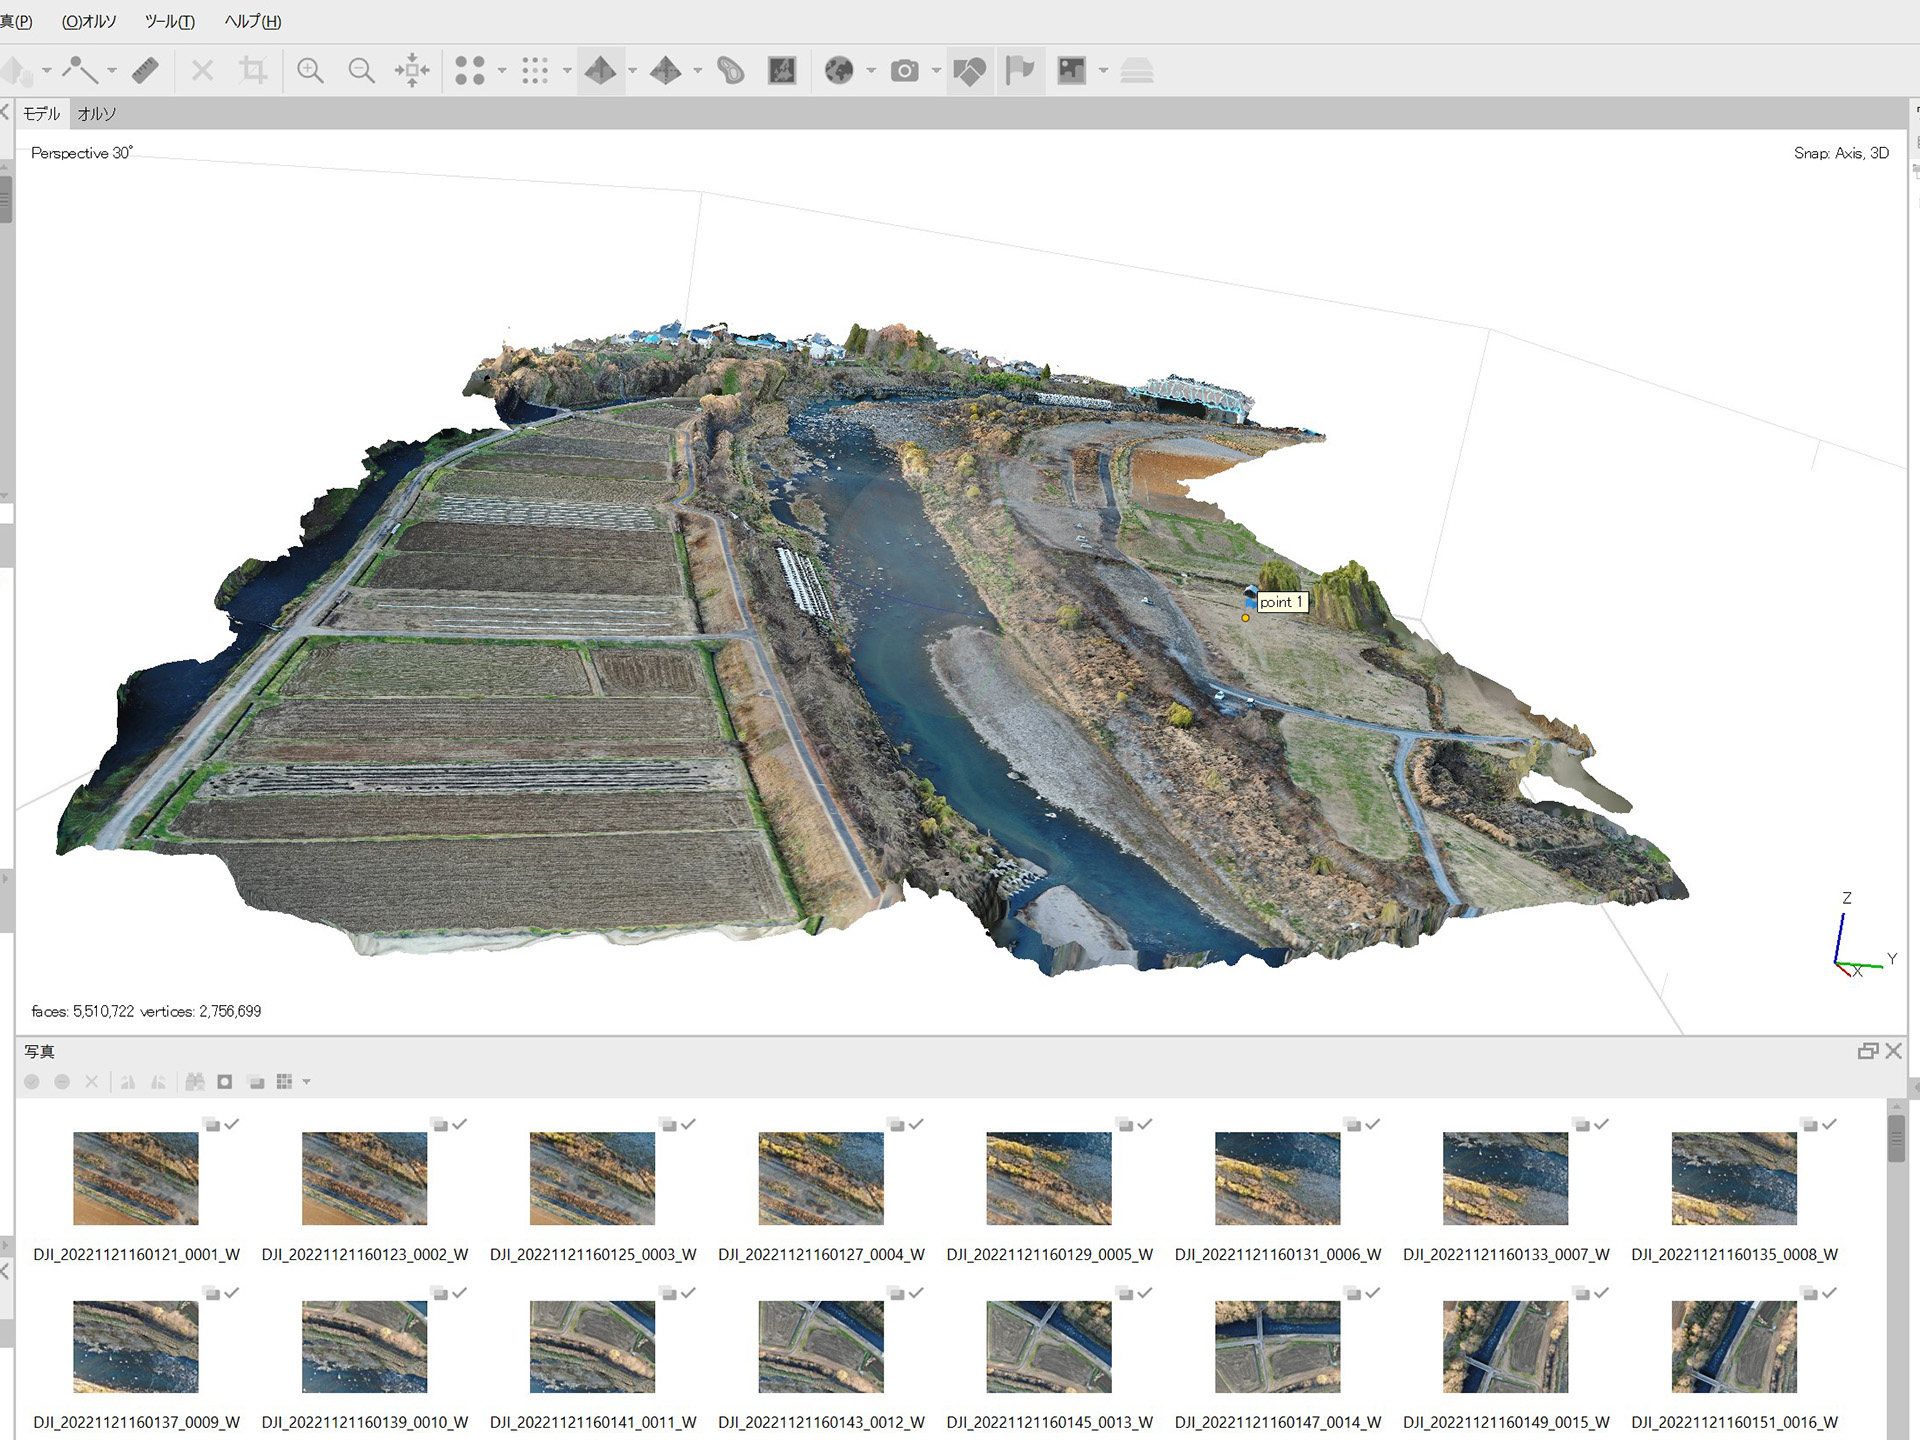The image size is (1920, 1440).
Task: Click the point 1 marker label
Action: coord(1281,602)
